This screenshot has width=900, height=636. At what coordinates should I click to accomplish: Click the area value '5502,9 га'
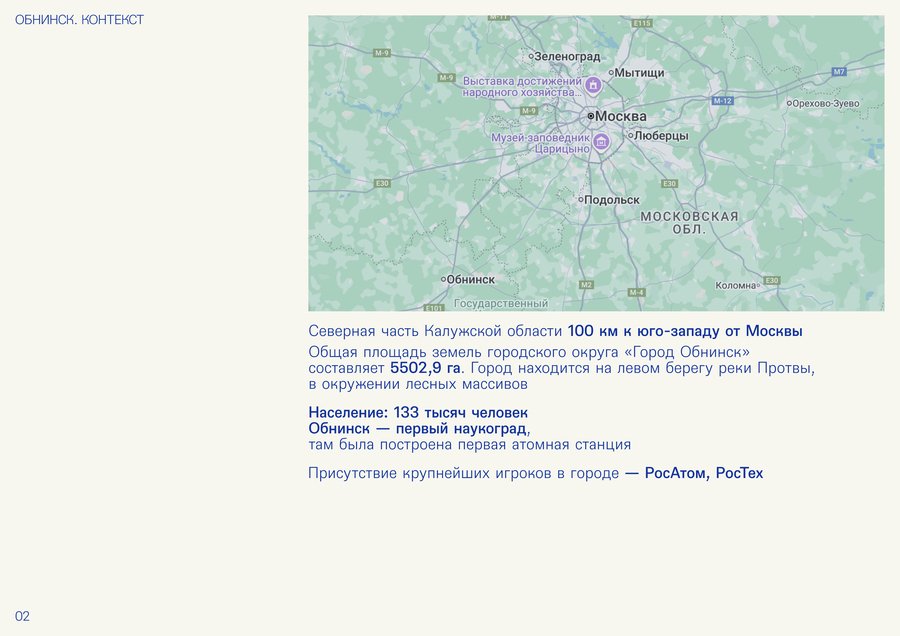tap(425, 368)
